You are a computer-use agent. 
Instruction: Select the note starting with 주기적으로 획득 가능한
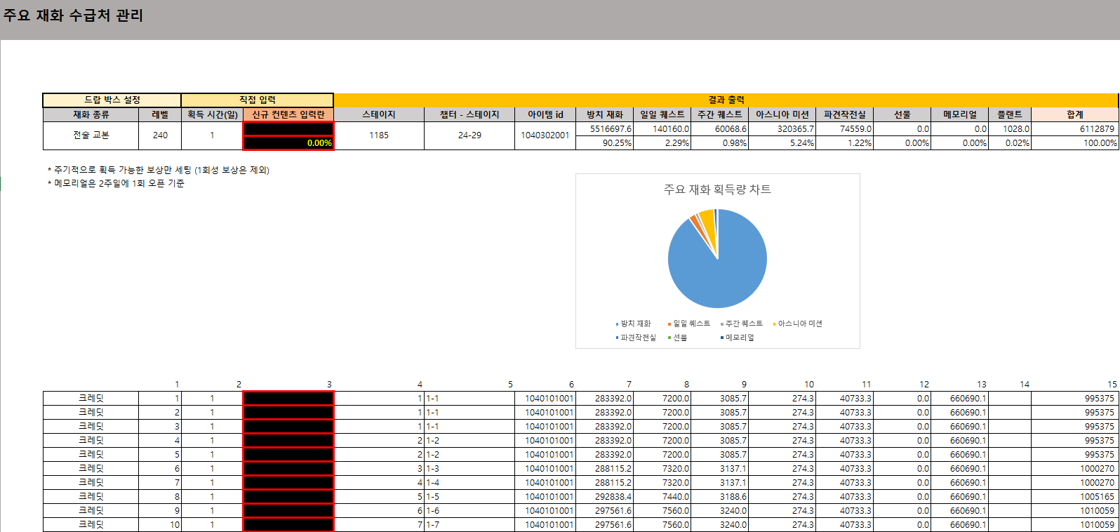coord(158,171)
